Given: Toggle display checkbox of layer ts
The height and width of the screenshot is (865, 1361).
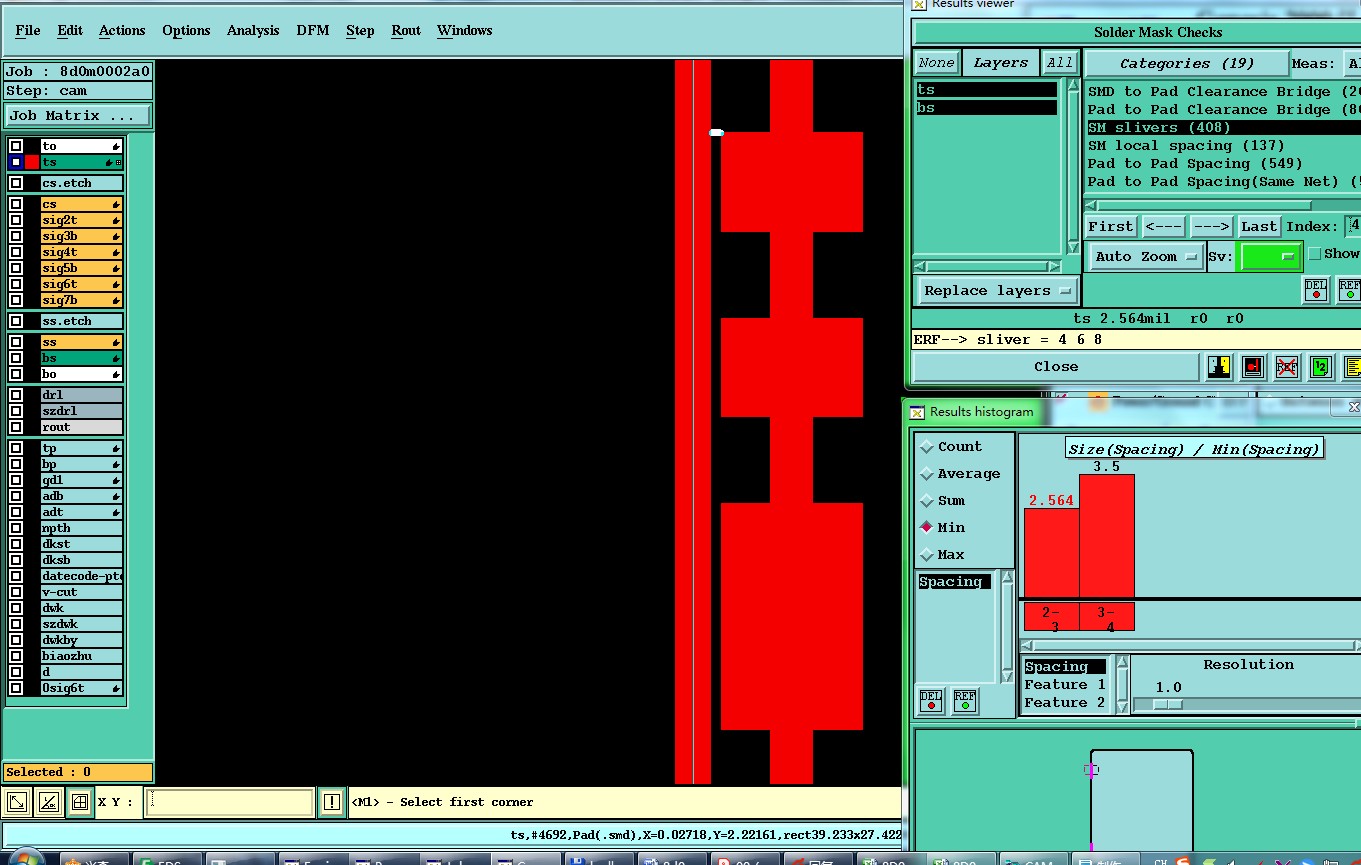Looking at the screenshot, I should [x=16, y=162].
